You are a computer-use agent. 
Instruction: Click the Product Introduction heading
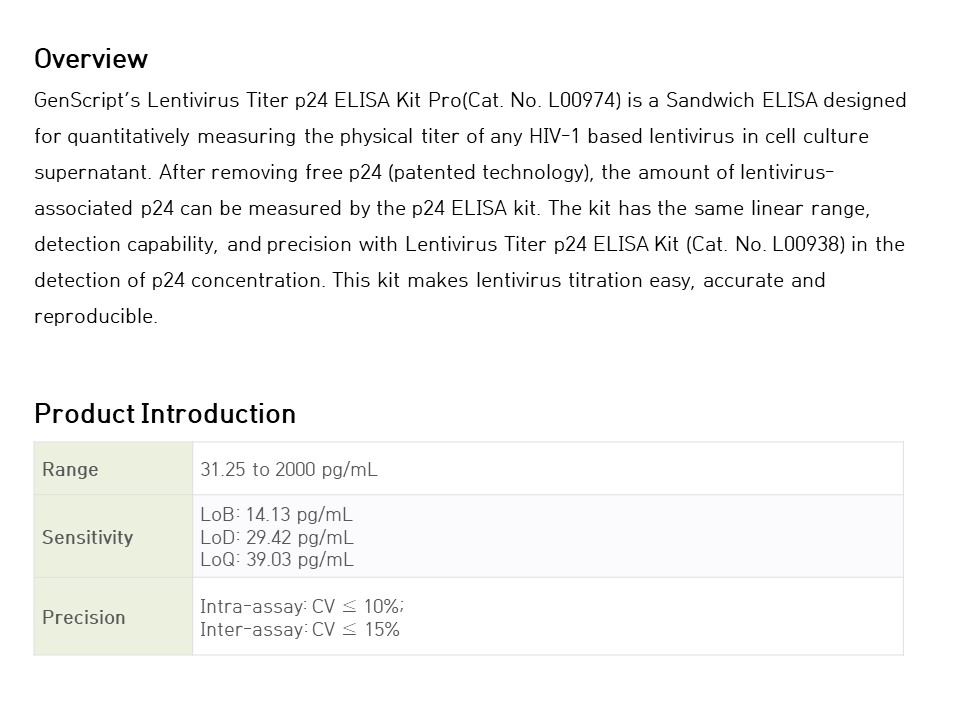click(165, 414)
